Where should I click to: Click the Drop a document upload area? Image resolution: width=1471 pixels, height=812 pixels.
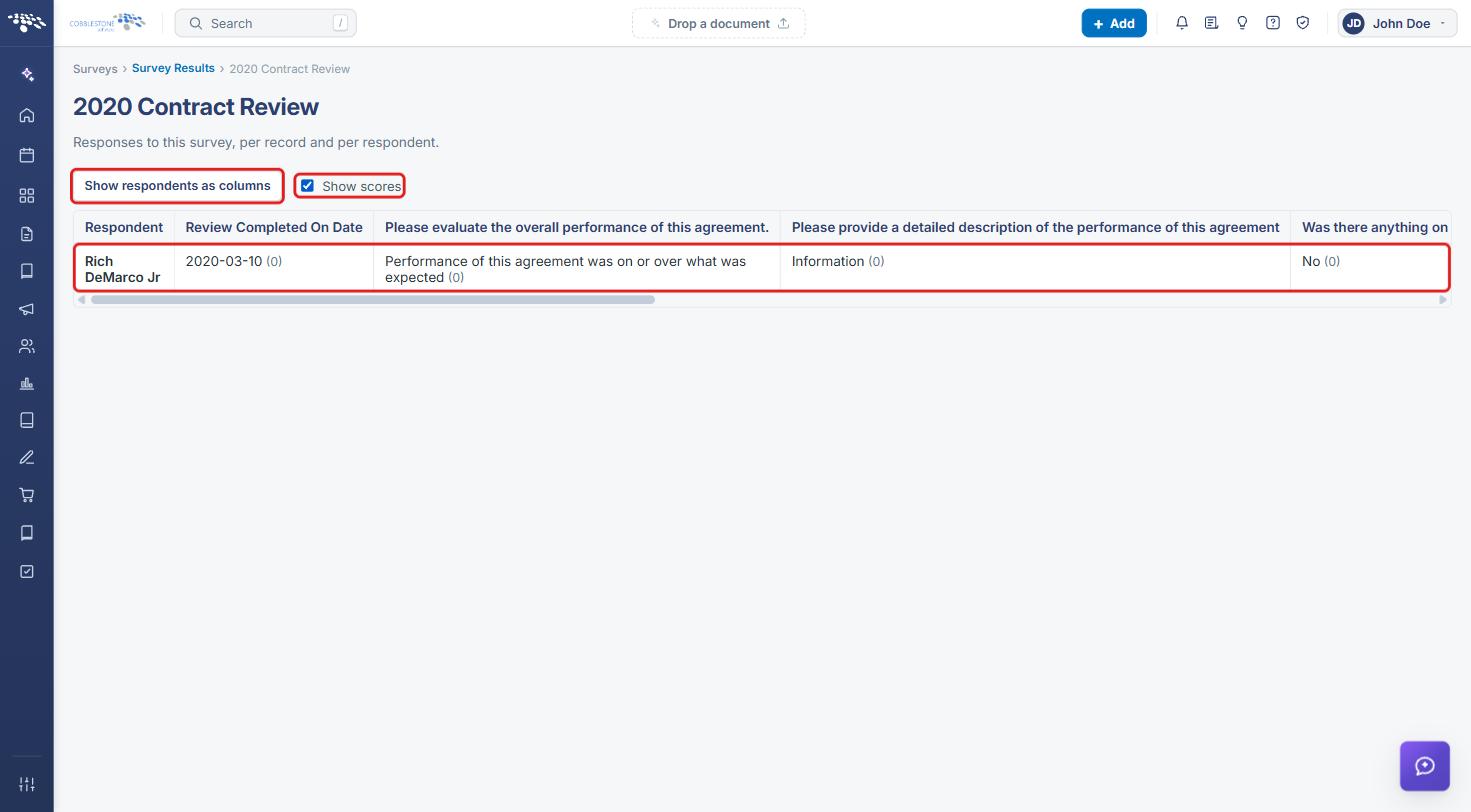(x=718, y=23)
